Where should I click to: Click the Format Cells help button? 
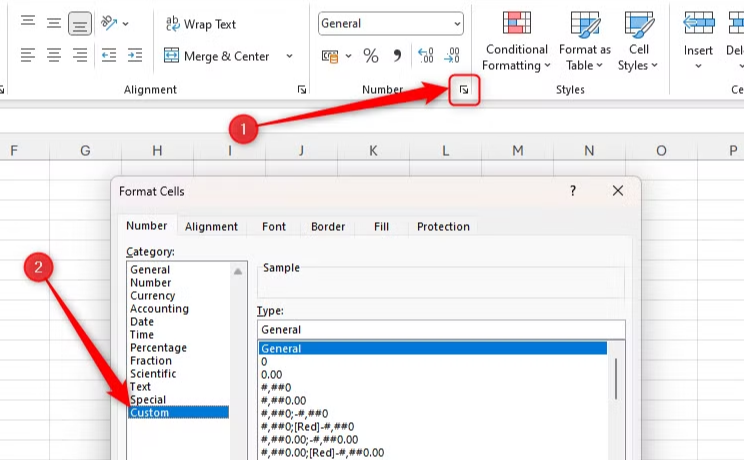coord(573,191)
